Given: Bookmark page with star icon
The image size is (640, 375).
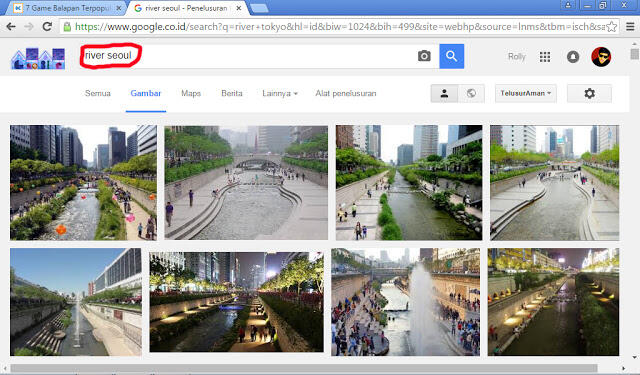Looking at the screenshot, I should pyautogui.click(x=611, y=27).
